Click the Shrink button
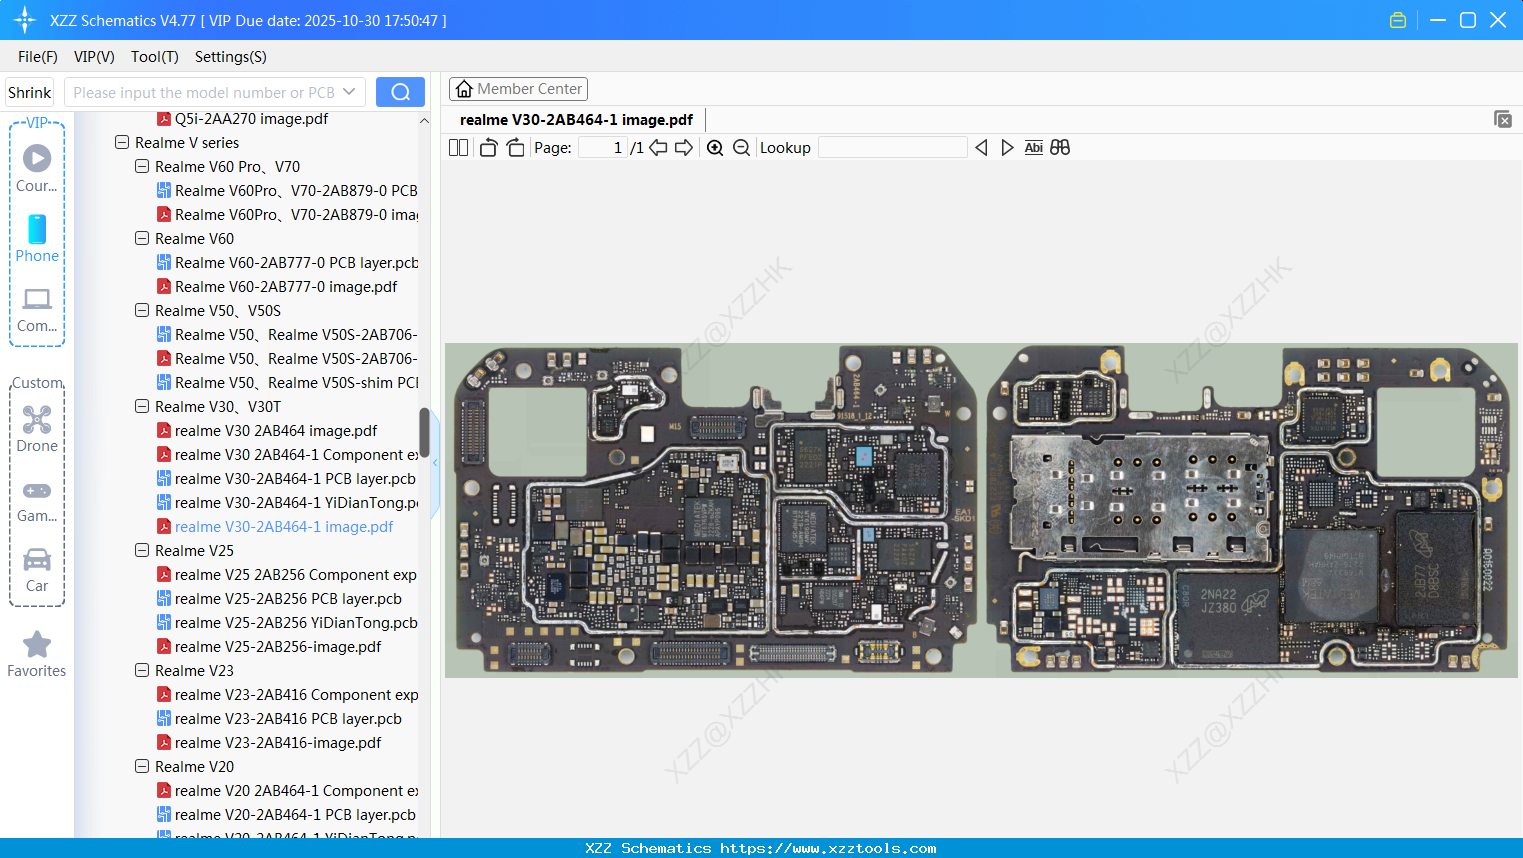Image resolution: width=1523 pixels, height=858 pixels. [29, 92]
